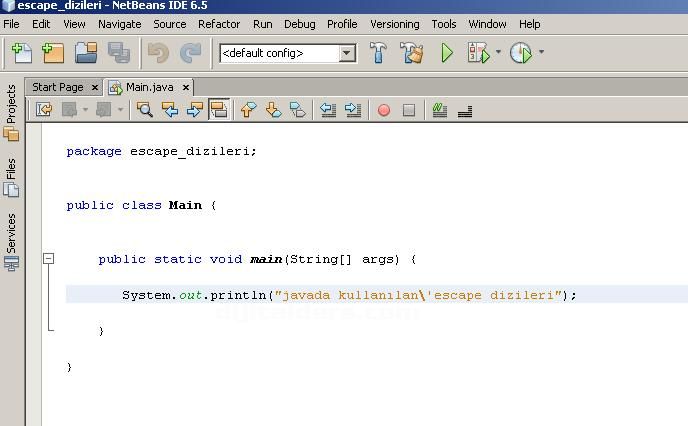Run the main project with green arrow
Image resolution: width=688 pixels, height=426 pixels.
[447, 53]
